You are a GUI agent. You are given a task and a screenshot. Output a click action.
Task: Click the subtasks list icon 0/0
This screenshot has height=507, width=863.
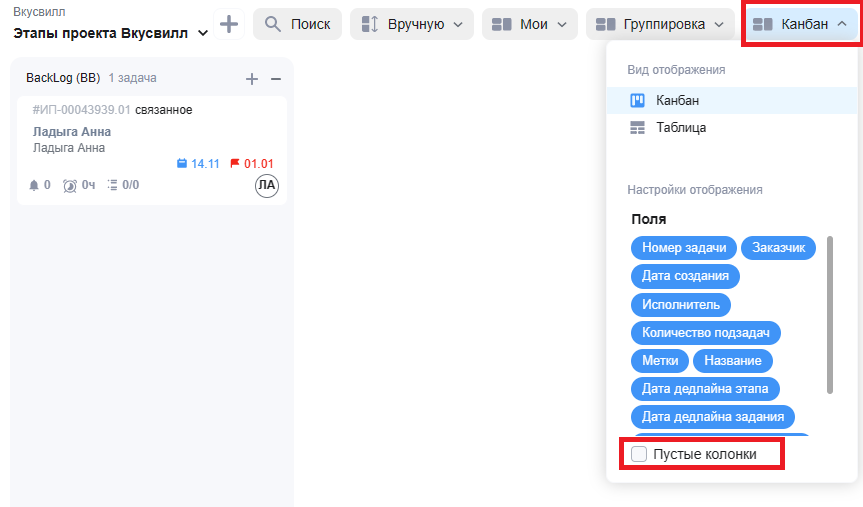pyautogui.click(x=112, y=185)
